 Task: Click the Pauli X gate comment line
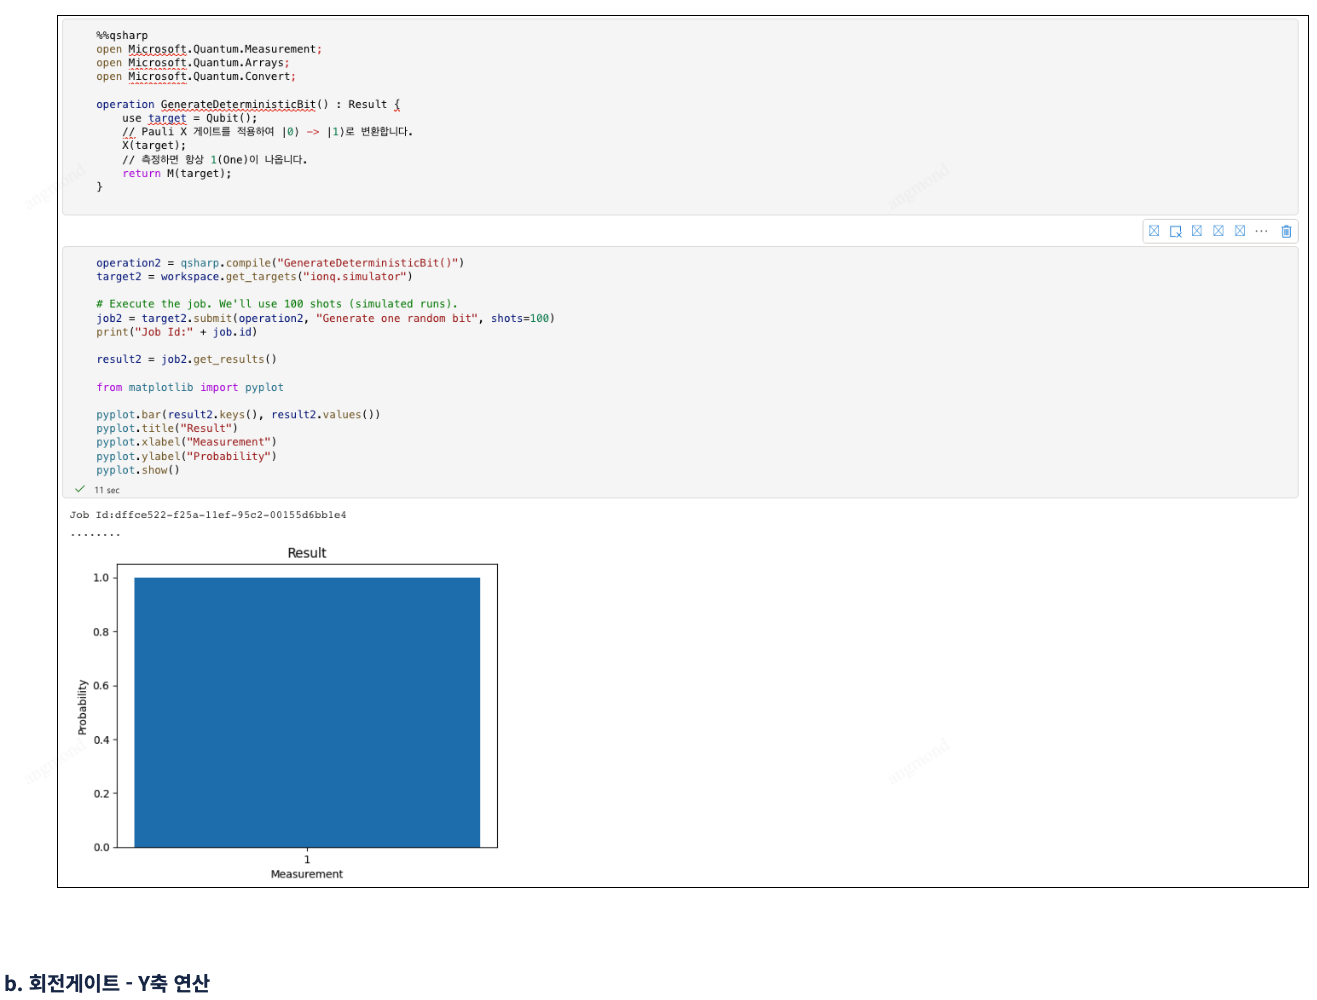(x=268, y=131)
